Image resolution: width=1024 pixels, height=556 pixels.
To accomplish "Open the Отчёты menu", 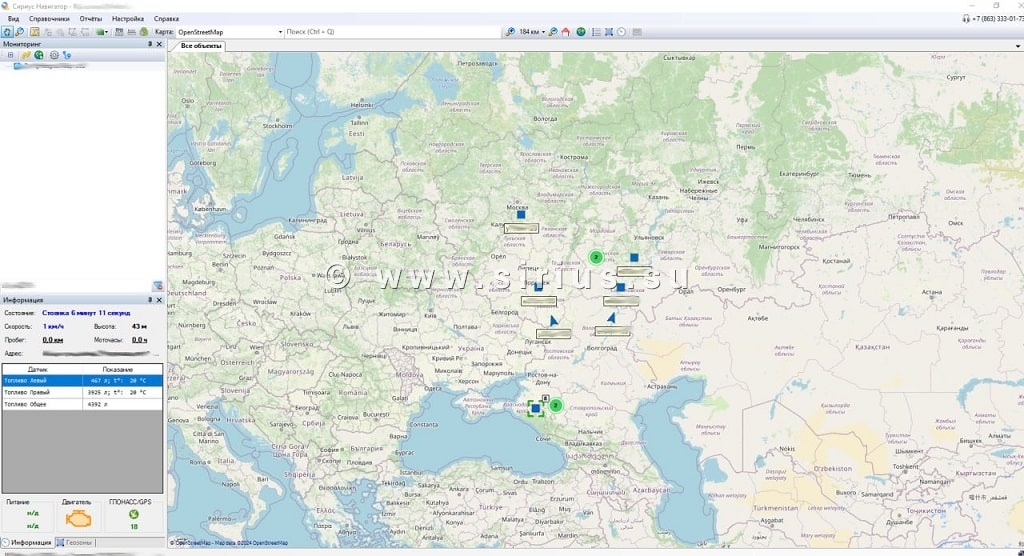I will (x=91, y=19).
